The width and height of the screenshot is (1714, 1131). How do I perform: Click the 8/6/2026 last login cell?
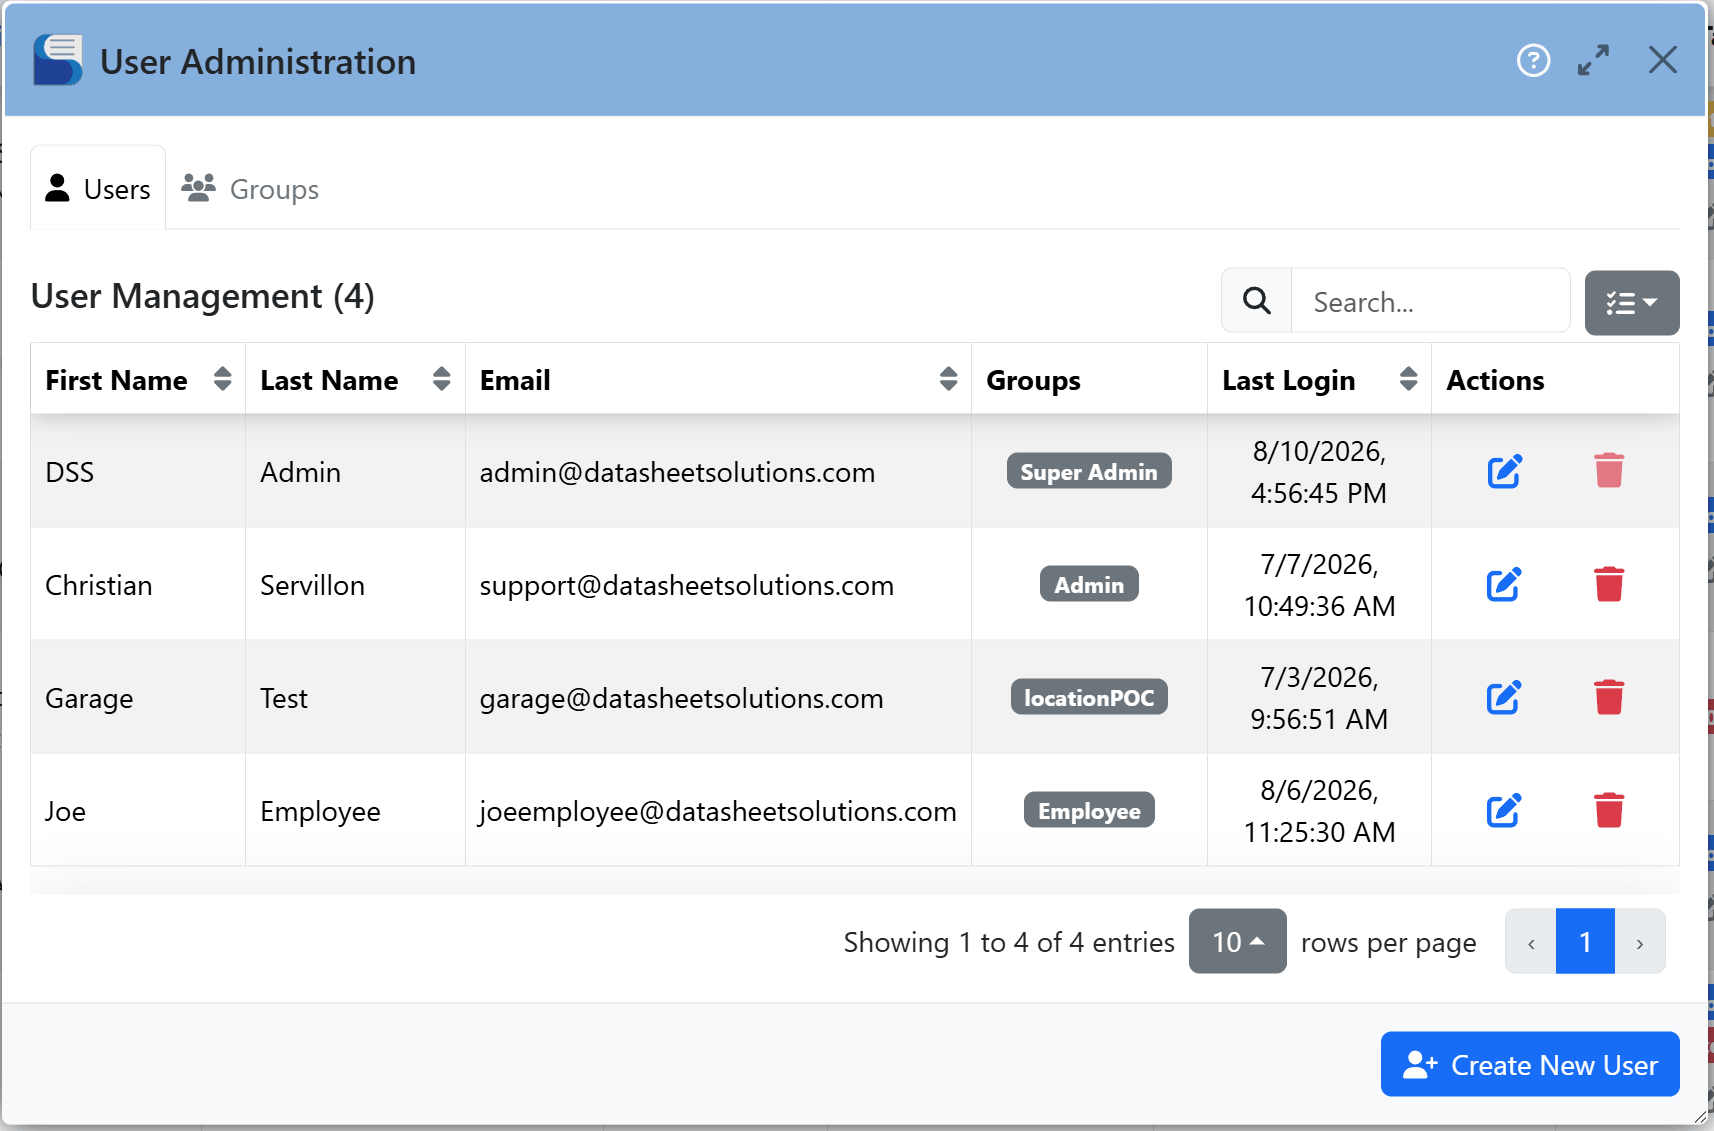[1319, 811]
